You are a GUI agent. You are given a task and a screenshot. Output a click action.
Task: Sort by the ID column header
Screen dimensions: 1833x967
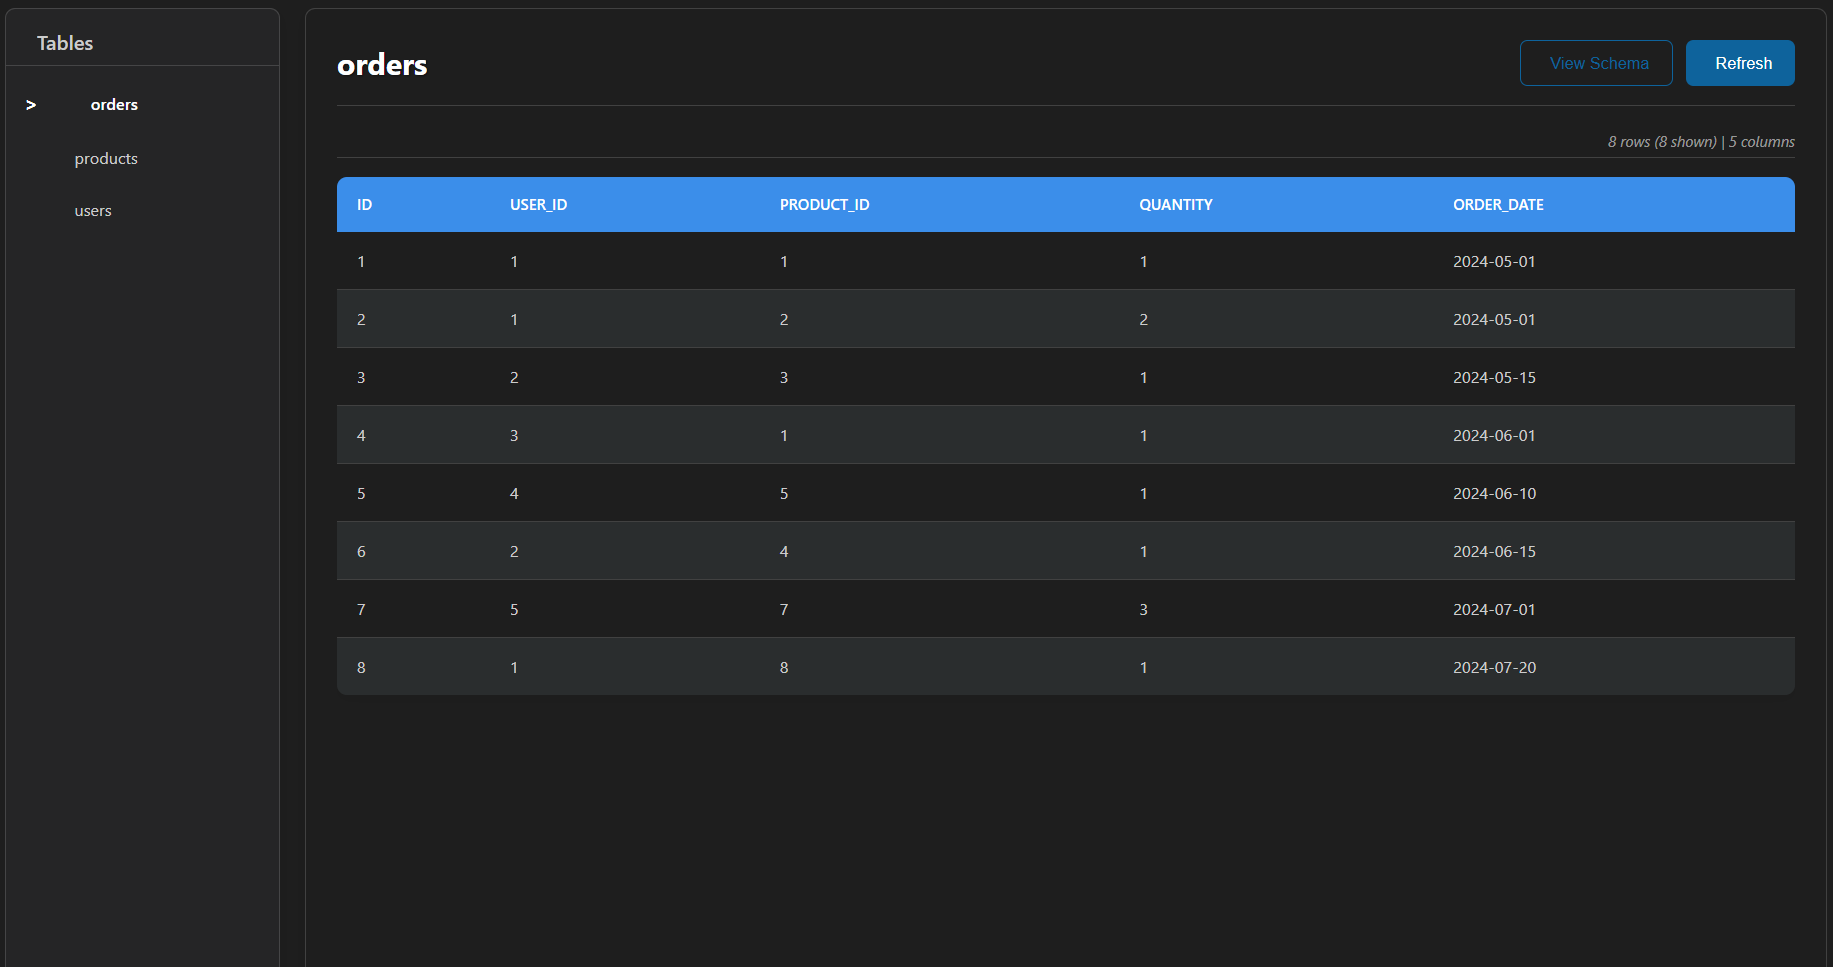[364, 204]
